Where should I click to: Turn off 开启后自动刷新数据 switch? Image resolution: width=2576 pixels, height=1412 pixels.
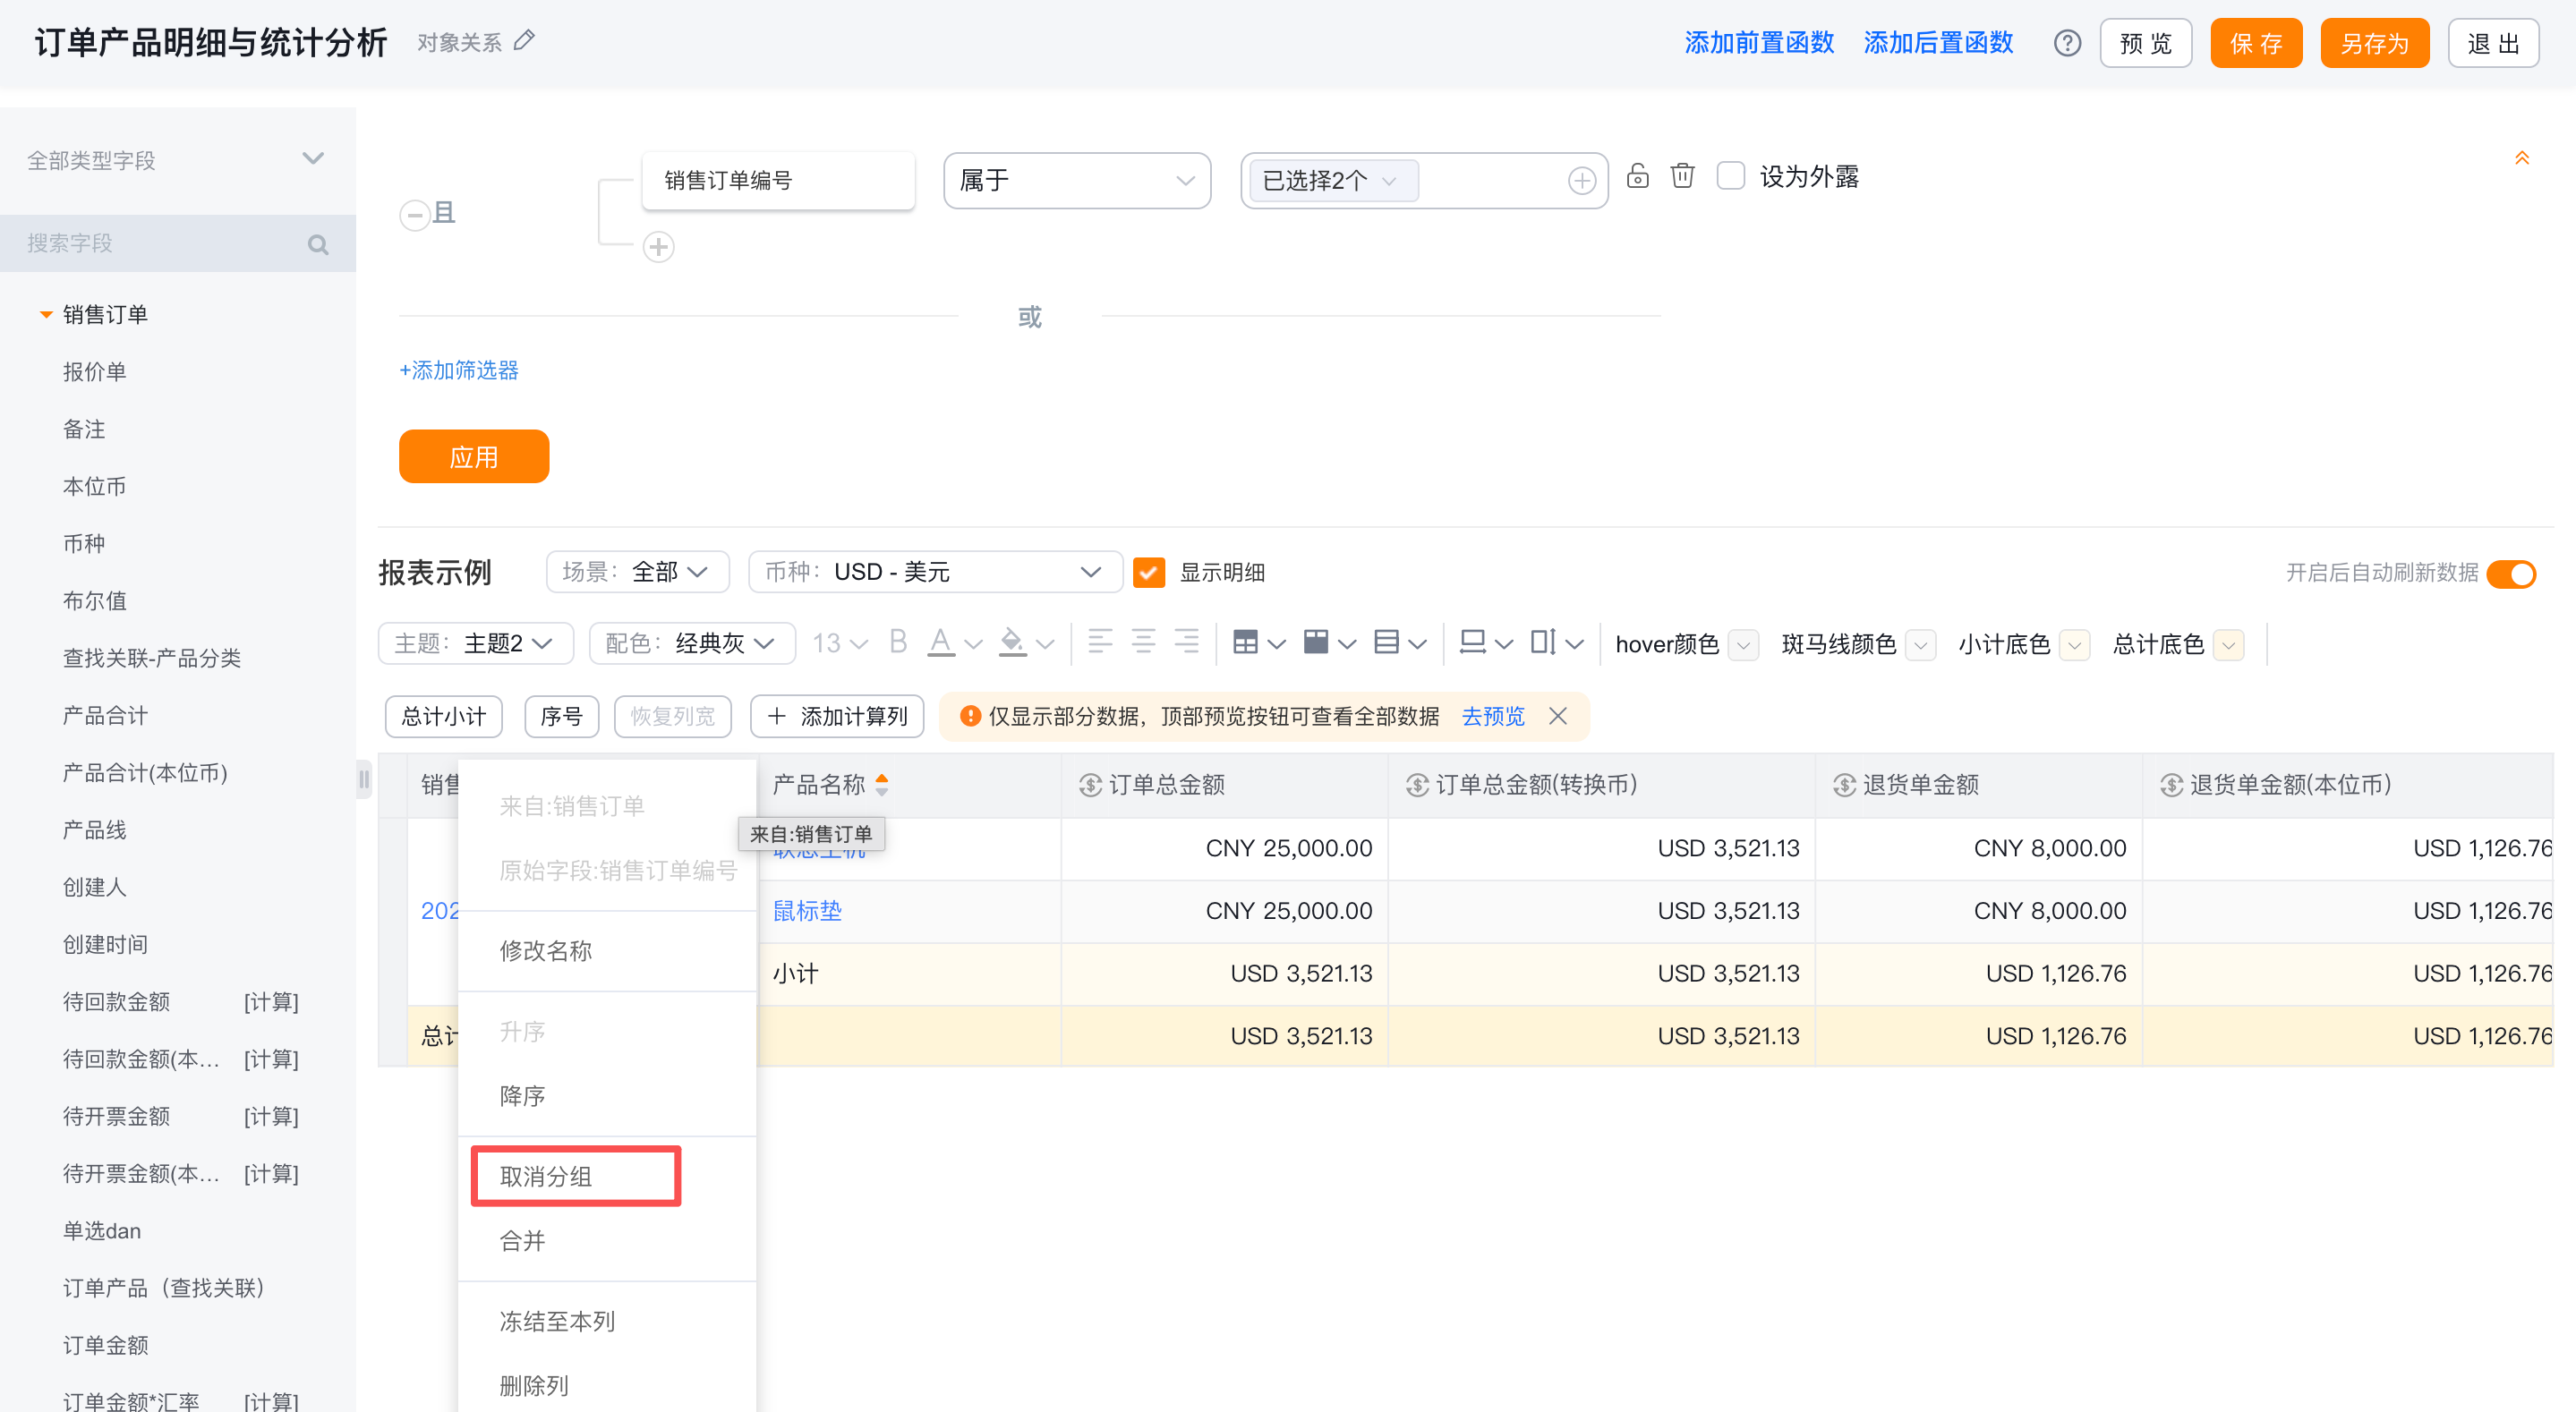[2511, 573]
